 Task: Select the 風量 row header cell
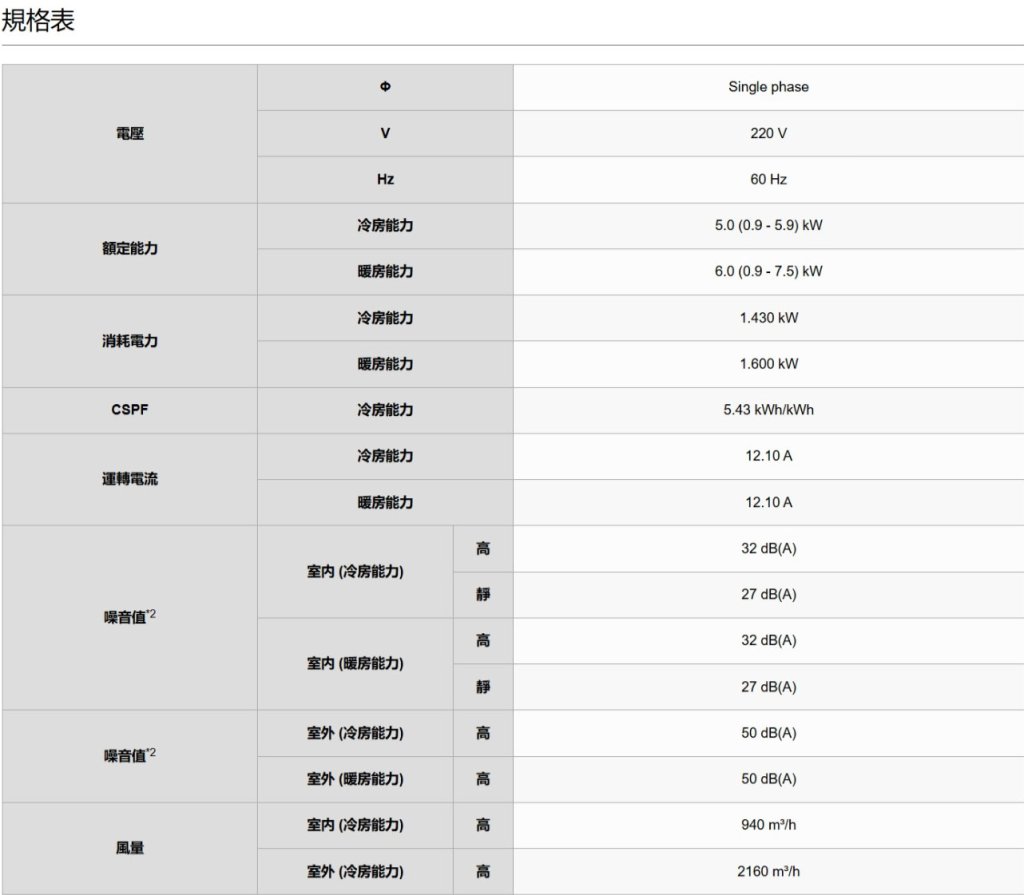(x=129, y=848)
